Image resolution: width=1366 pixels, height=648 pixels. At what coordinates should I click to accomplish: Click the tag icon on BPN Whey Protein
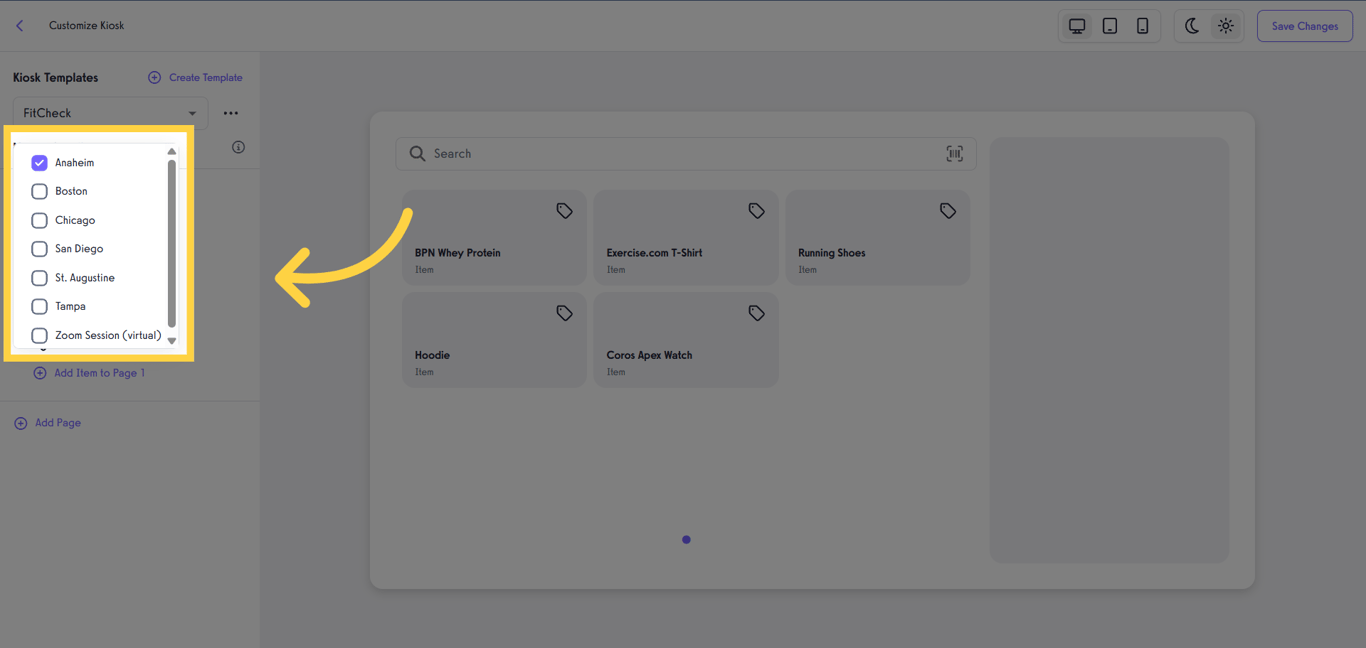click(x=563, y=210)
